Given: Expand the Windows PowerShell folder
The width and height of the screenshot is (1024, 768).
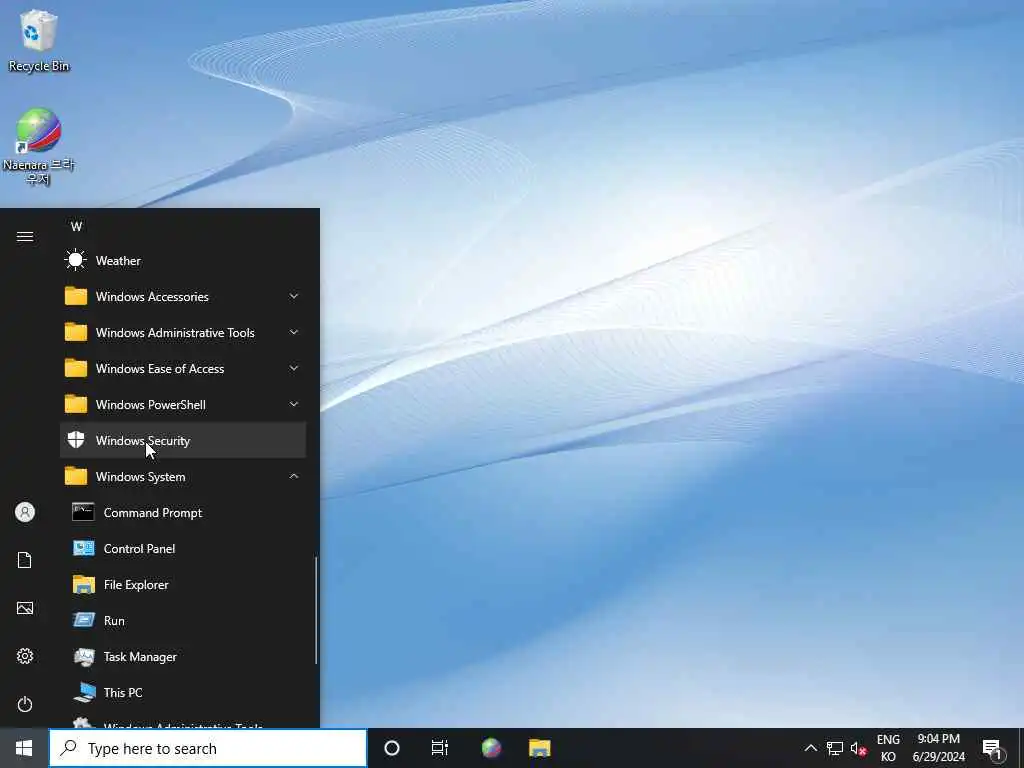Looking at the screenshot, I should 183,404.
